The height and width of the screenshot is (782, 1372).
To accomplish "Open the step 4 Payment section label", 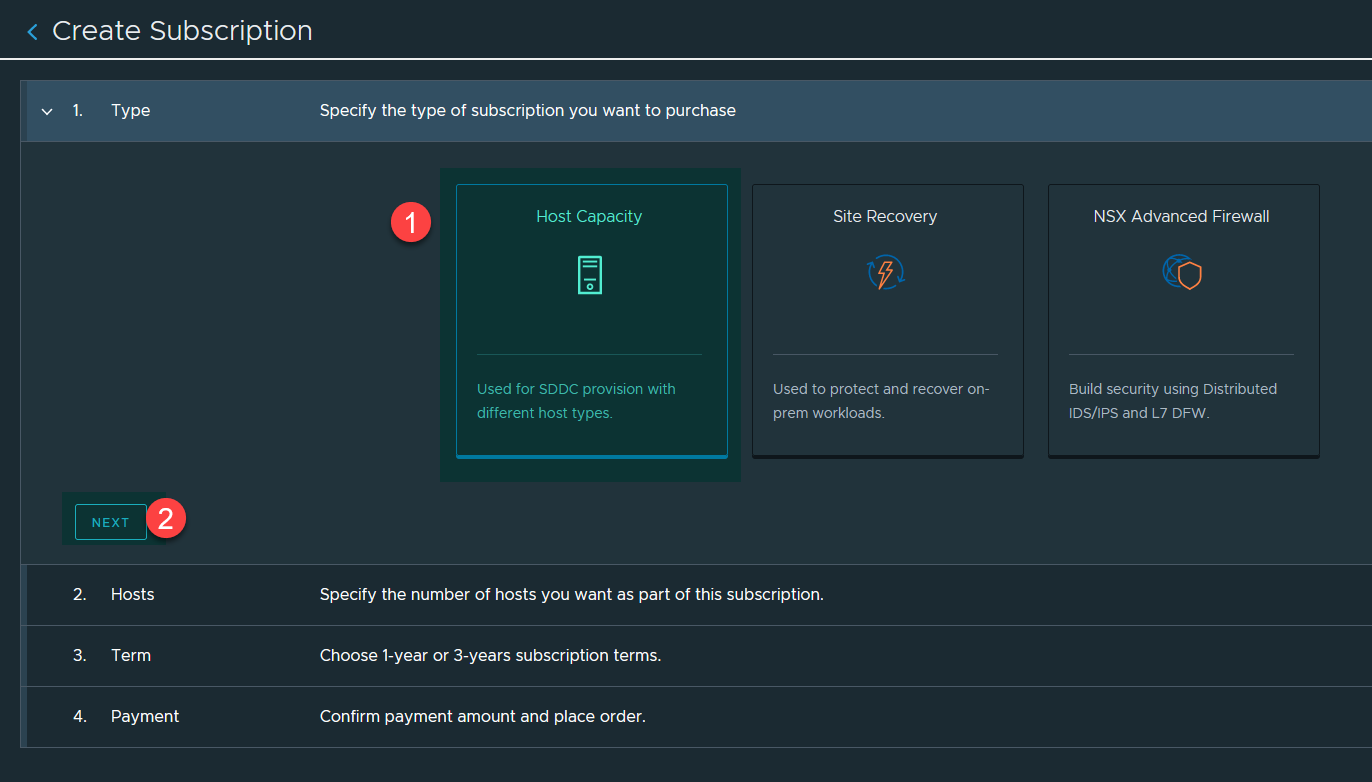I will 145,717.
